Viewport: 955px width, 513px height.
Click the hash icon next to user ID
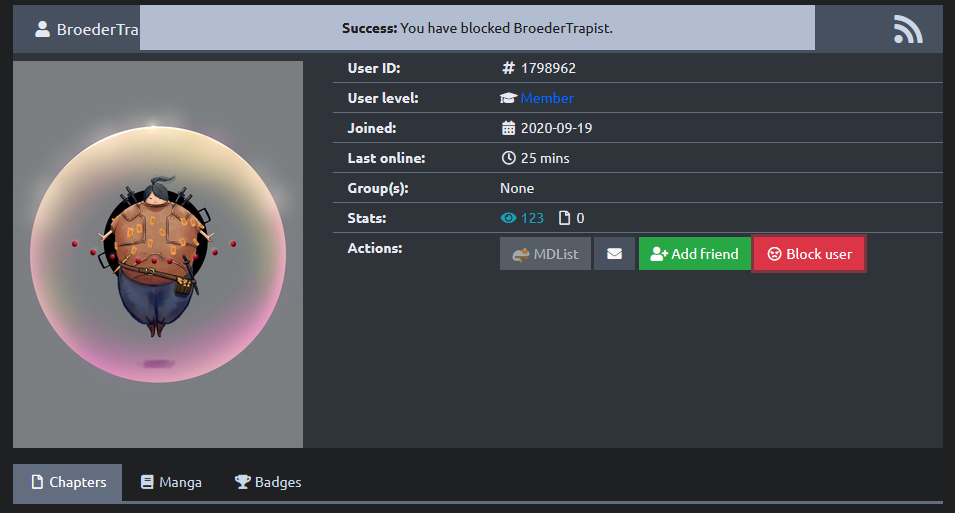(508, 68)
